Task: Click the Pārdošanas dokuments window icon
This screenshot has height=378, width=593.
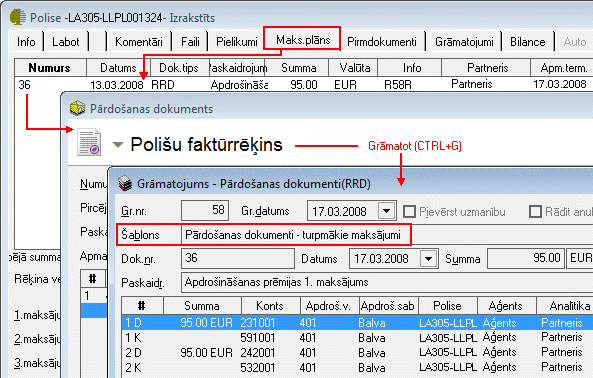Action: tap(77, 108)
